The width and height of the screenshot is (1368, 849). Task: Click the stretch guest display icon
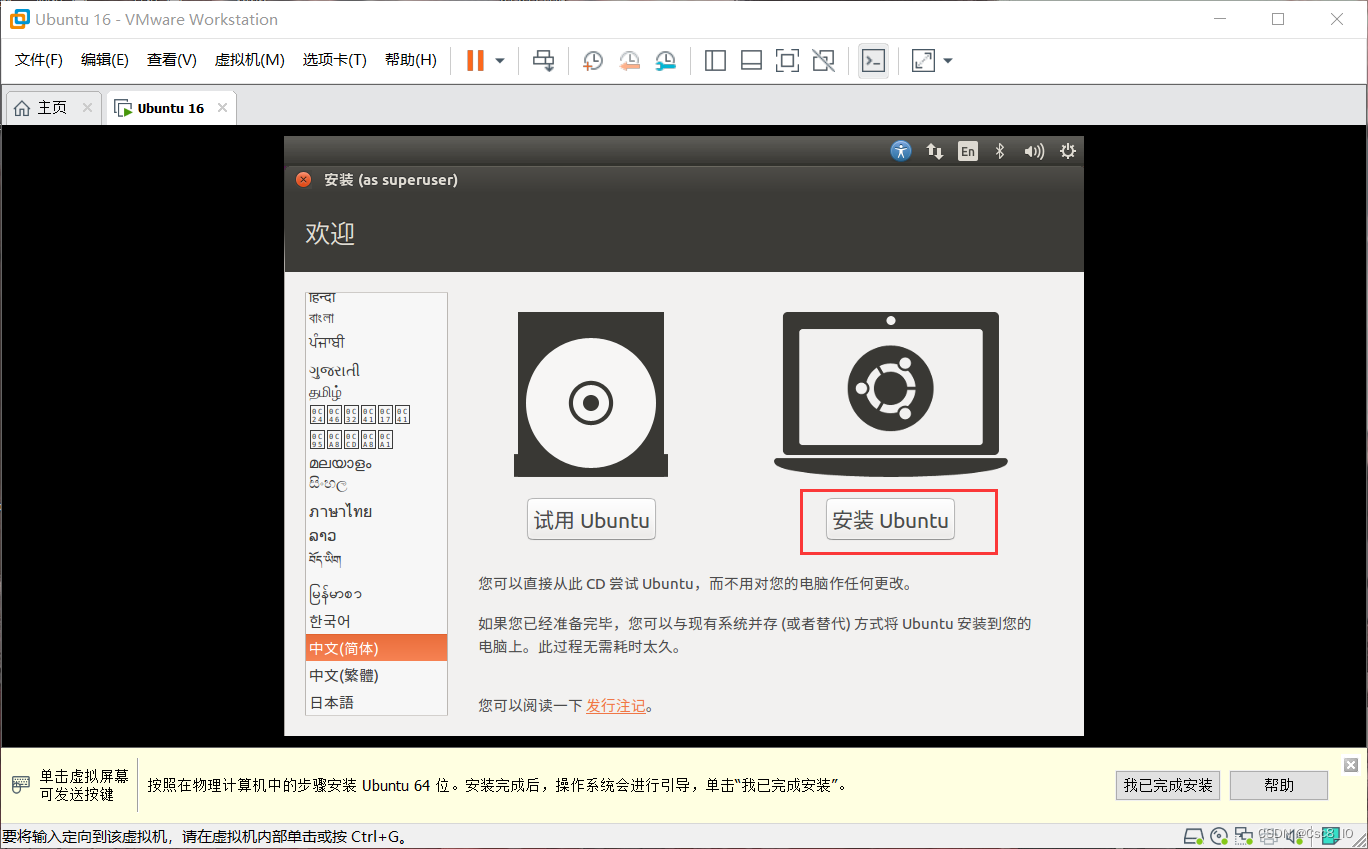923,61
